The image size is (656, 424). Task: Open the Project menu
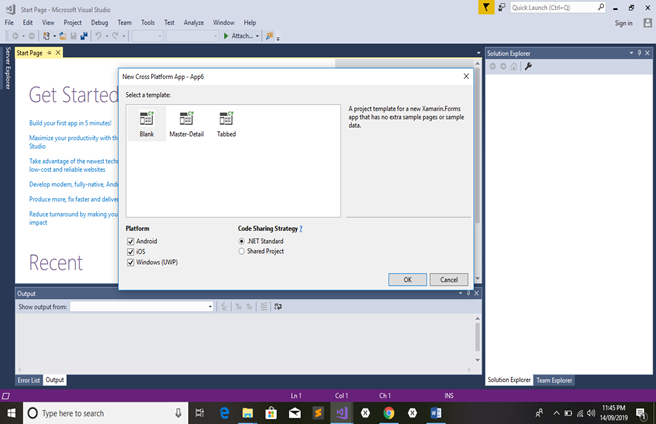[x=72, y=23]
